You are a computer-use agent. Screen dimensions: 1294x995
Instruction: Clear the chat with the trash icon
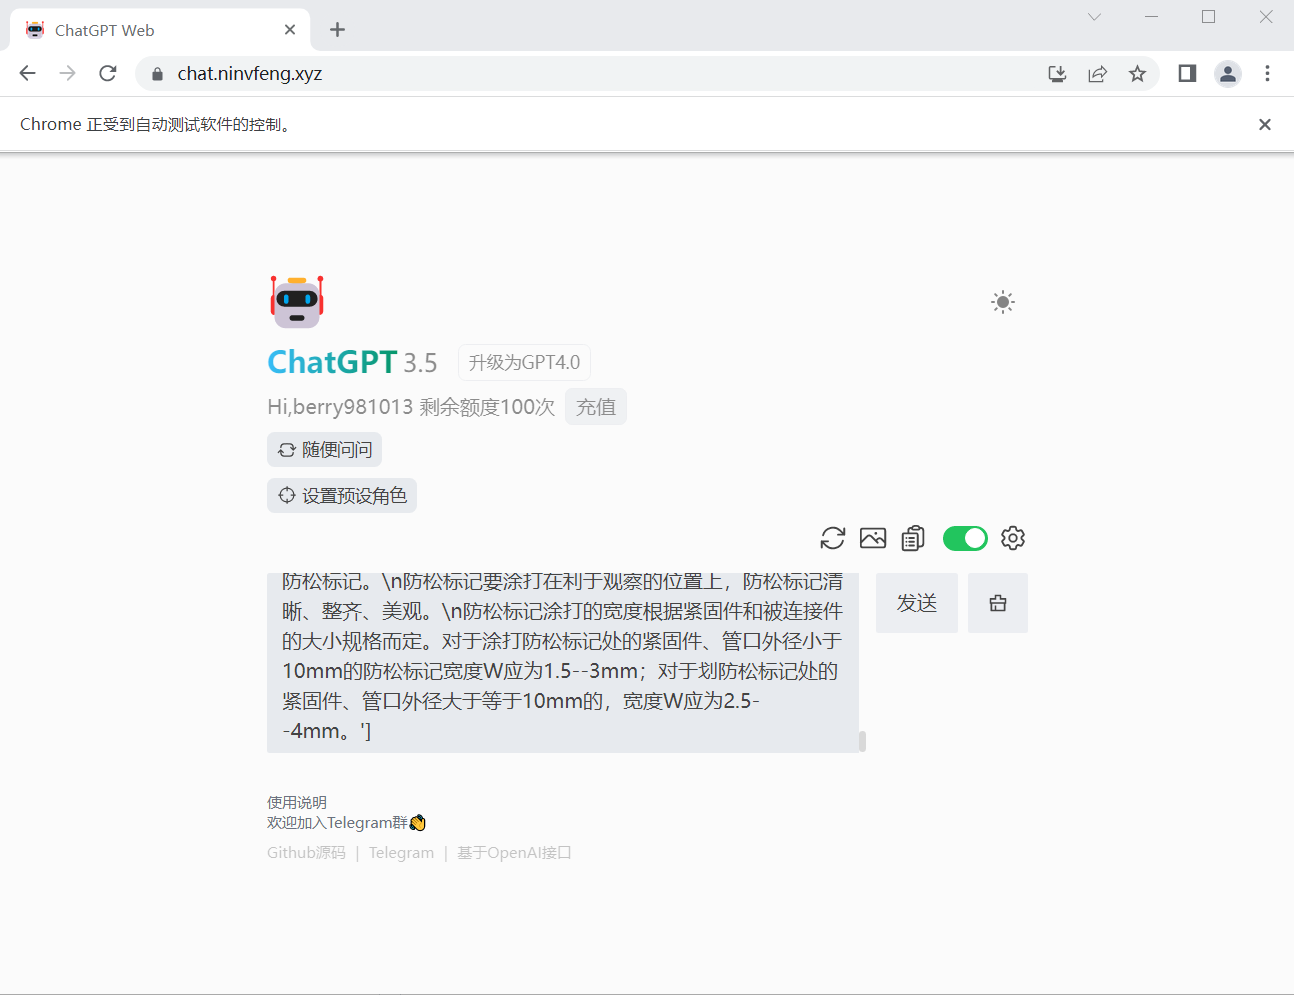(x=997, y=602)
